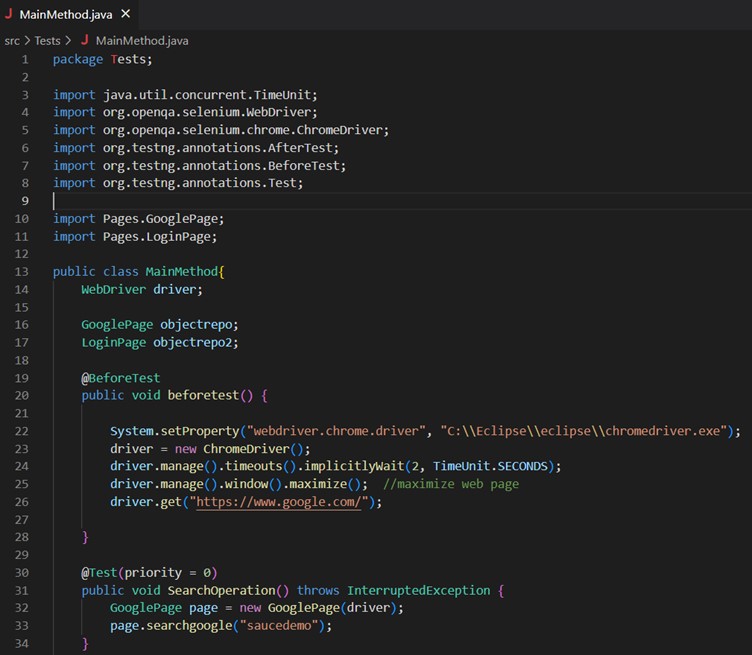Click 'Pages.LoginPage' import text

pyautogui.click(x=157, y=236)
